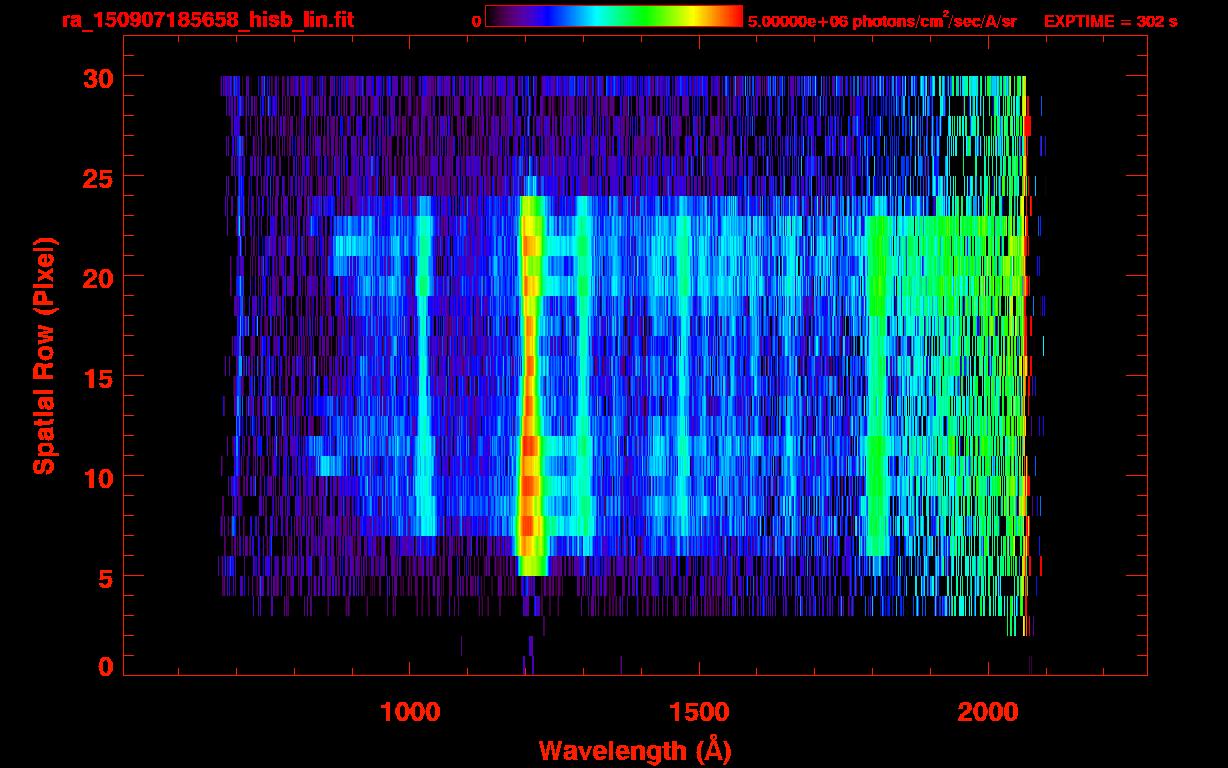Click the 25 spatial row tick label
This screenshot has height=768, width=1228.
pos(97,177)
